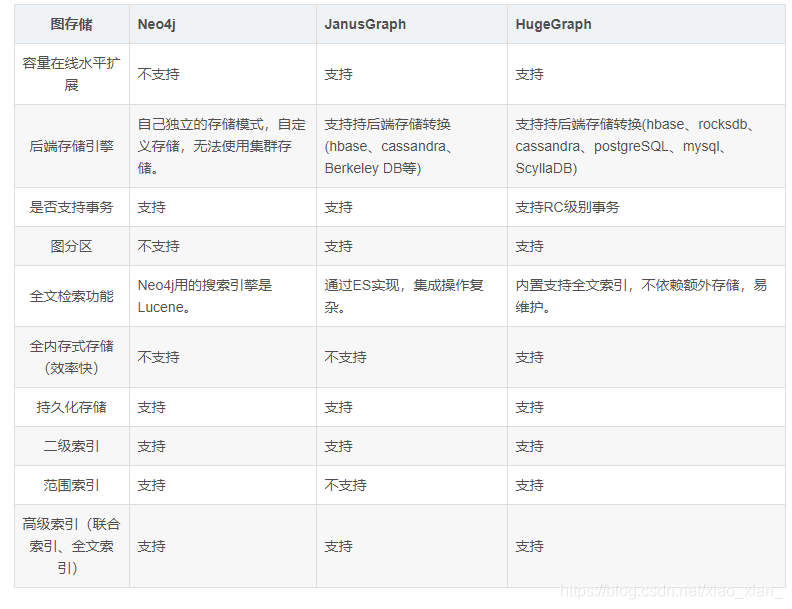Click Neo4j 不支持 in 全内存式存储 row
The width and height of the screenshot is (792, 609).
tap(159, 357)
